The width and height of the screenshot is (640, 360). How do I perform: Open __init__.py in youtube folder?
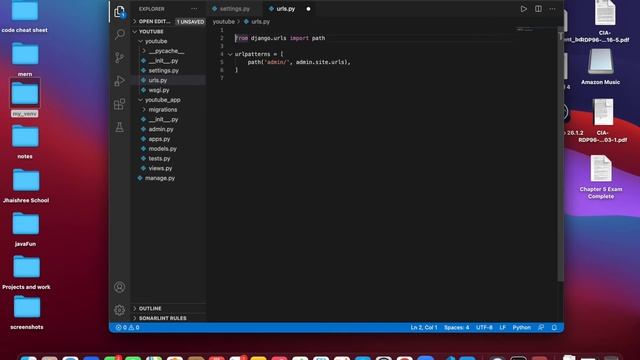(x=163, y=61)
